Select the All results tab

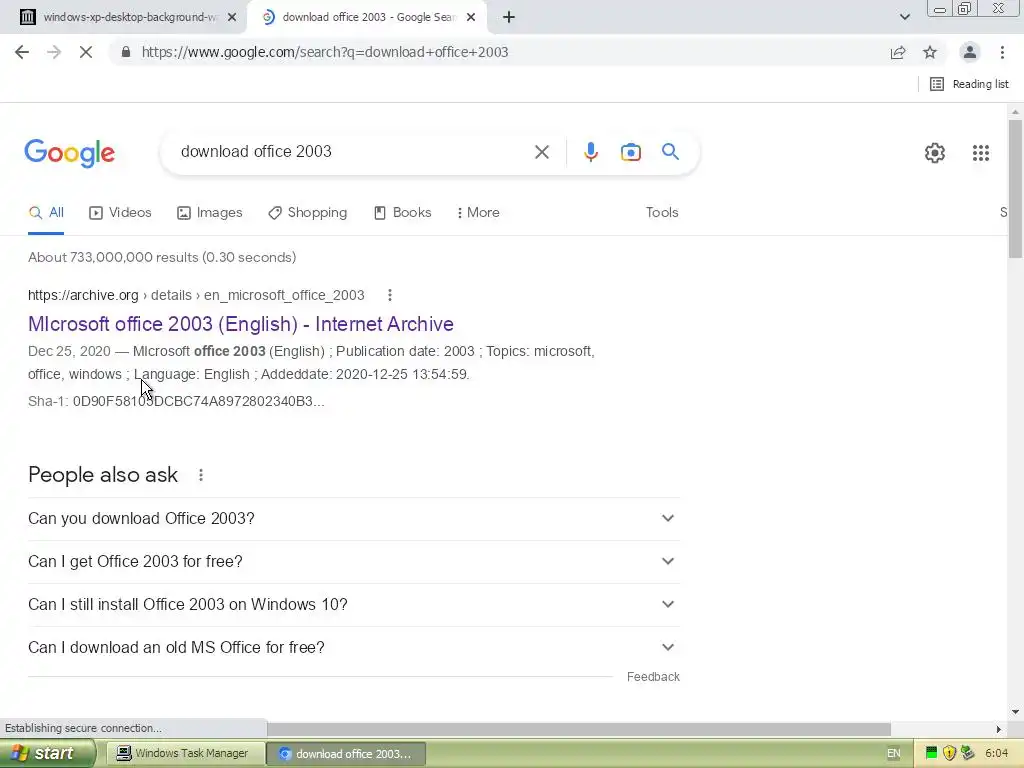(46, 212)
